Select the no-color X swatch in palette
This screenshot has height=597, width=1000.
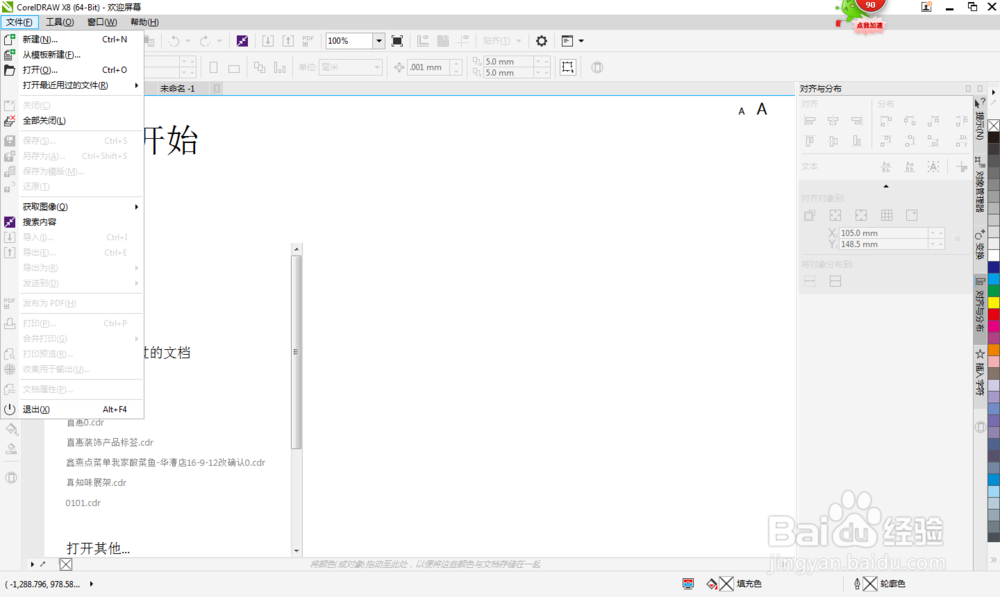coord(994,126)
